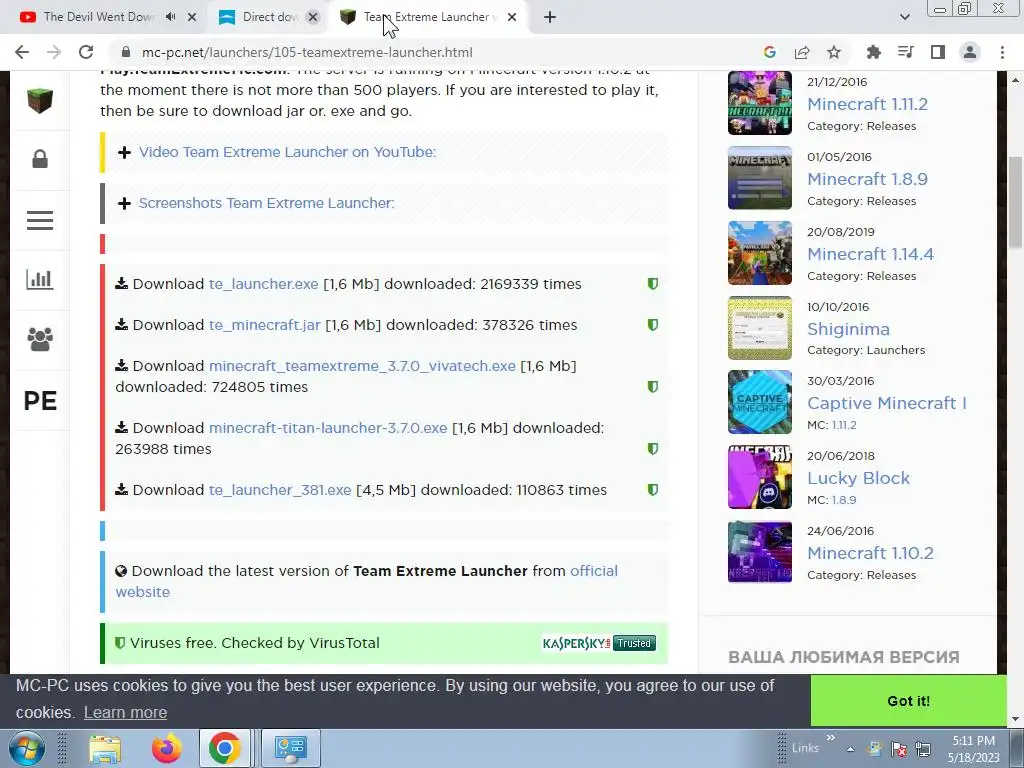Screen dimensions: 1024x768
Task: Accept cookies with Got it! button
Action: (x=908, y=701)
